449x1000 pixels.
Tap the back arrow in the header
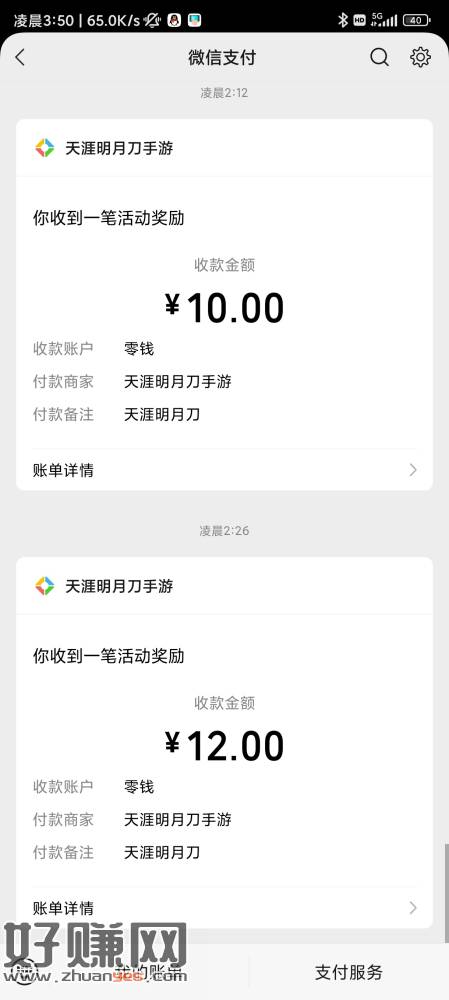(20, 57)
